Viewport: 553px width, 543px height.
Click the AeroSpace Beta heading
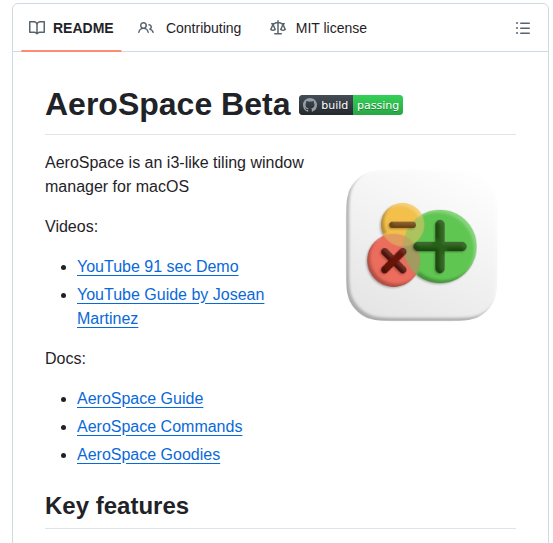pyautogui.click(x=168, y=105)
